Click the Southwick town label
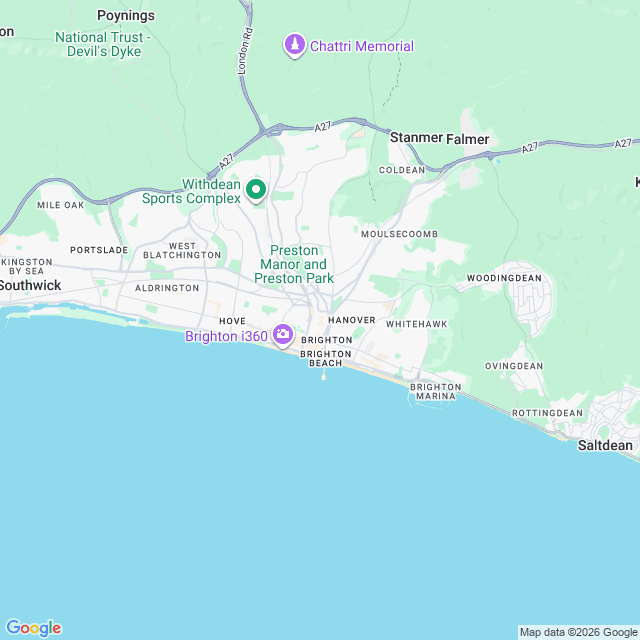The image size is (640, 640). pos(30,285)
